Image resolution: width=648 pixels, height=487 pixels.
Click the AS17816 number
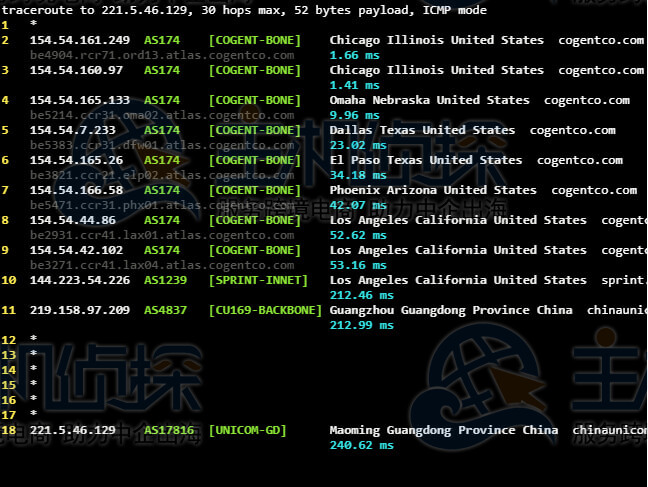click(168, 430)
